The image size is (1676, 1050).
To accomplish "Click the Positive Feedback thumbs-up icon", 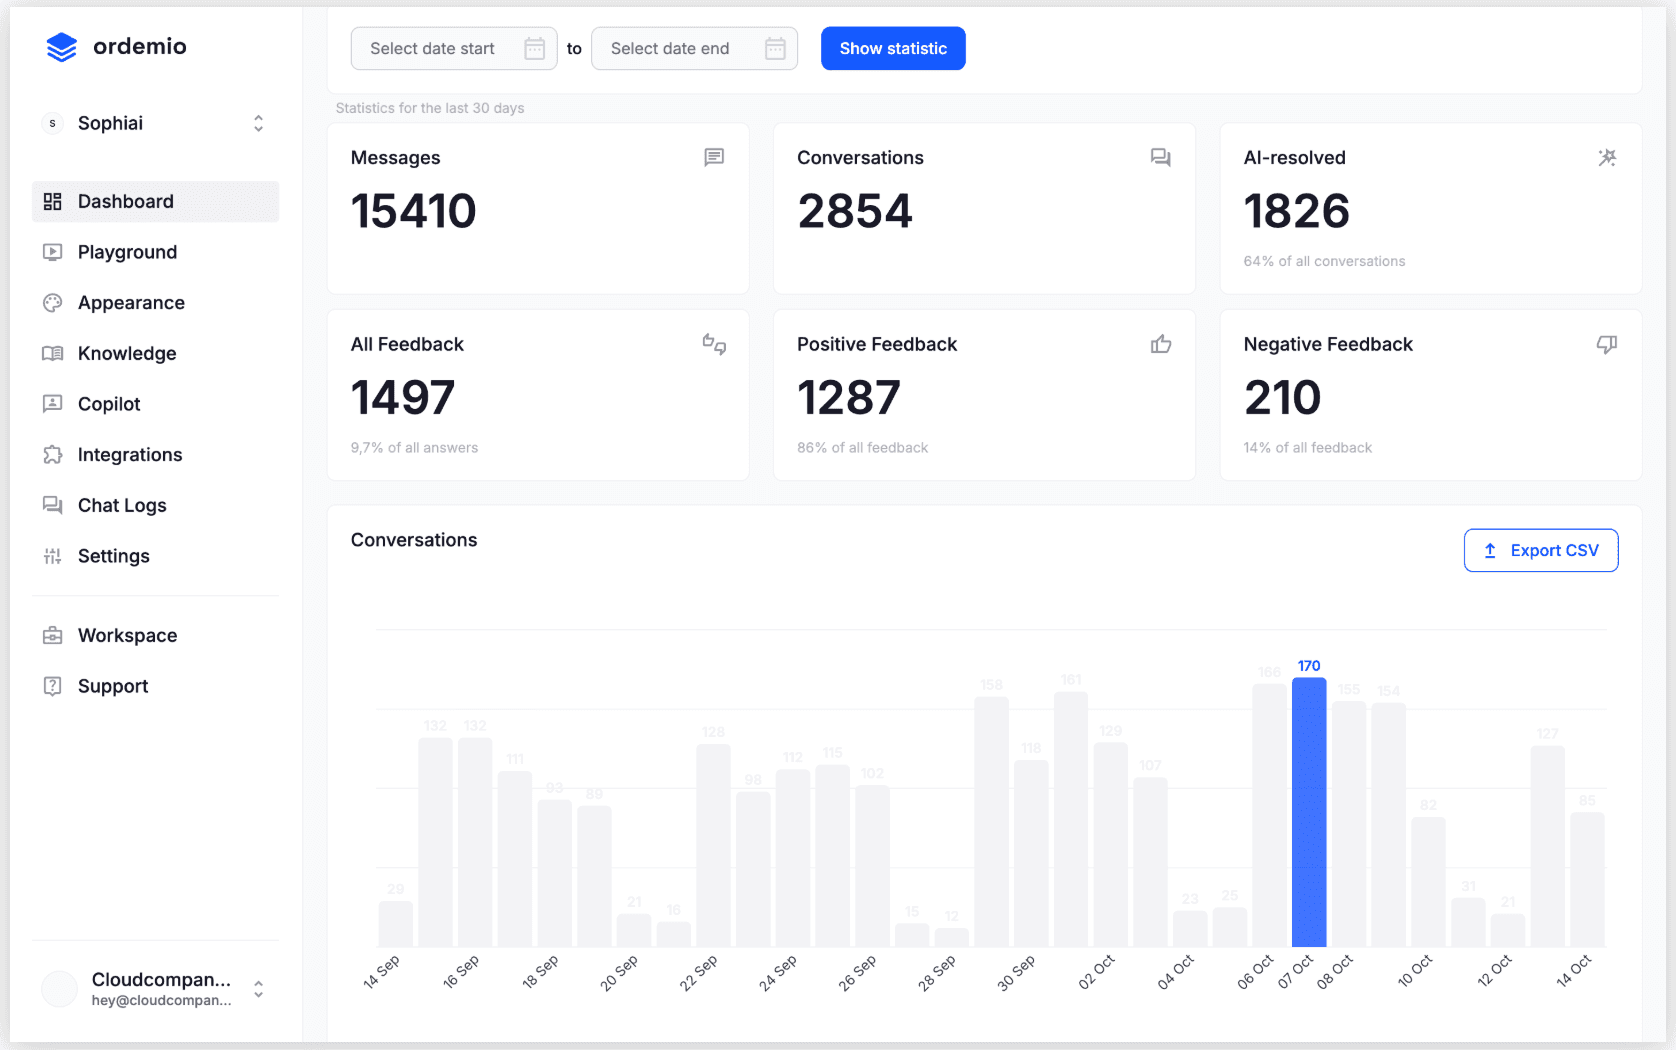I will click(1160, 344).
